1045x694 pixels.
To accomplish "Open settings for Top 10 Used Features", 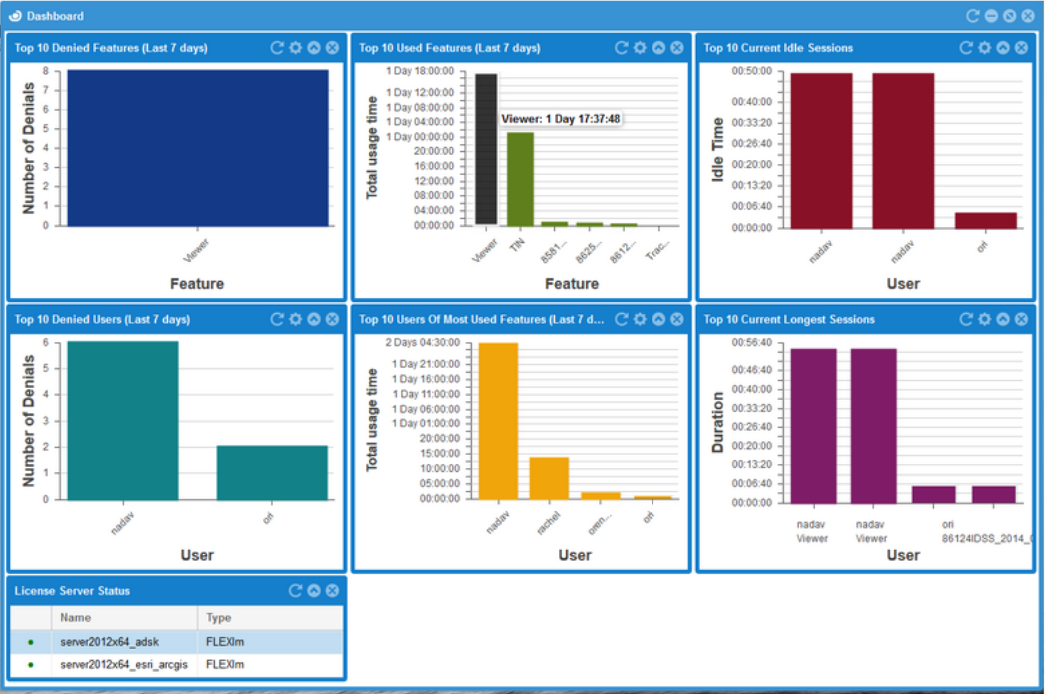I will 640,48.
